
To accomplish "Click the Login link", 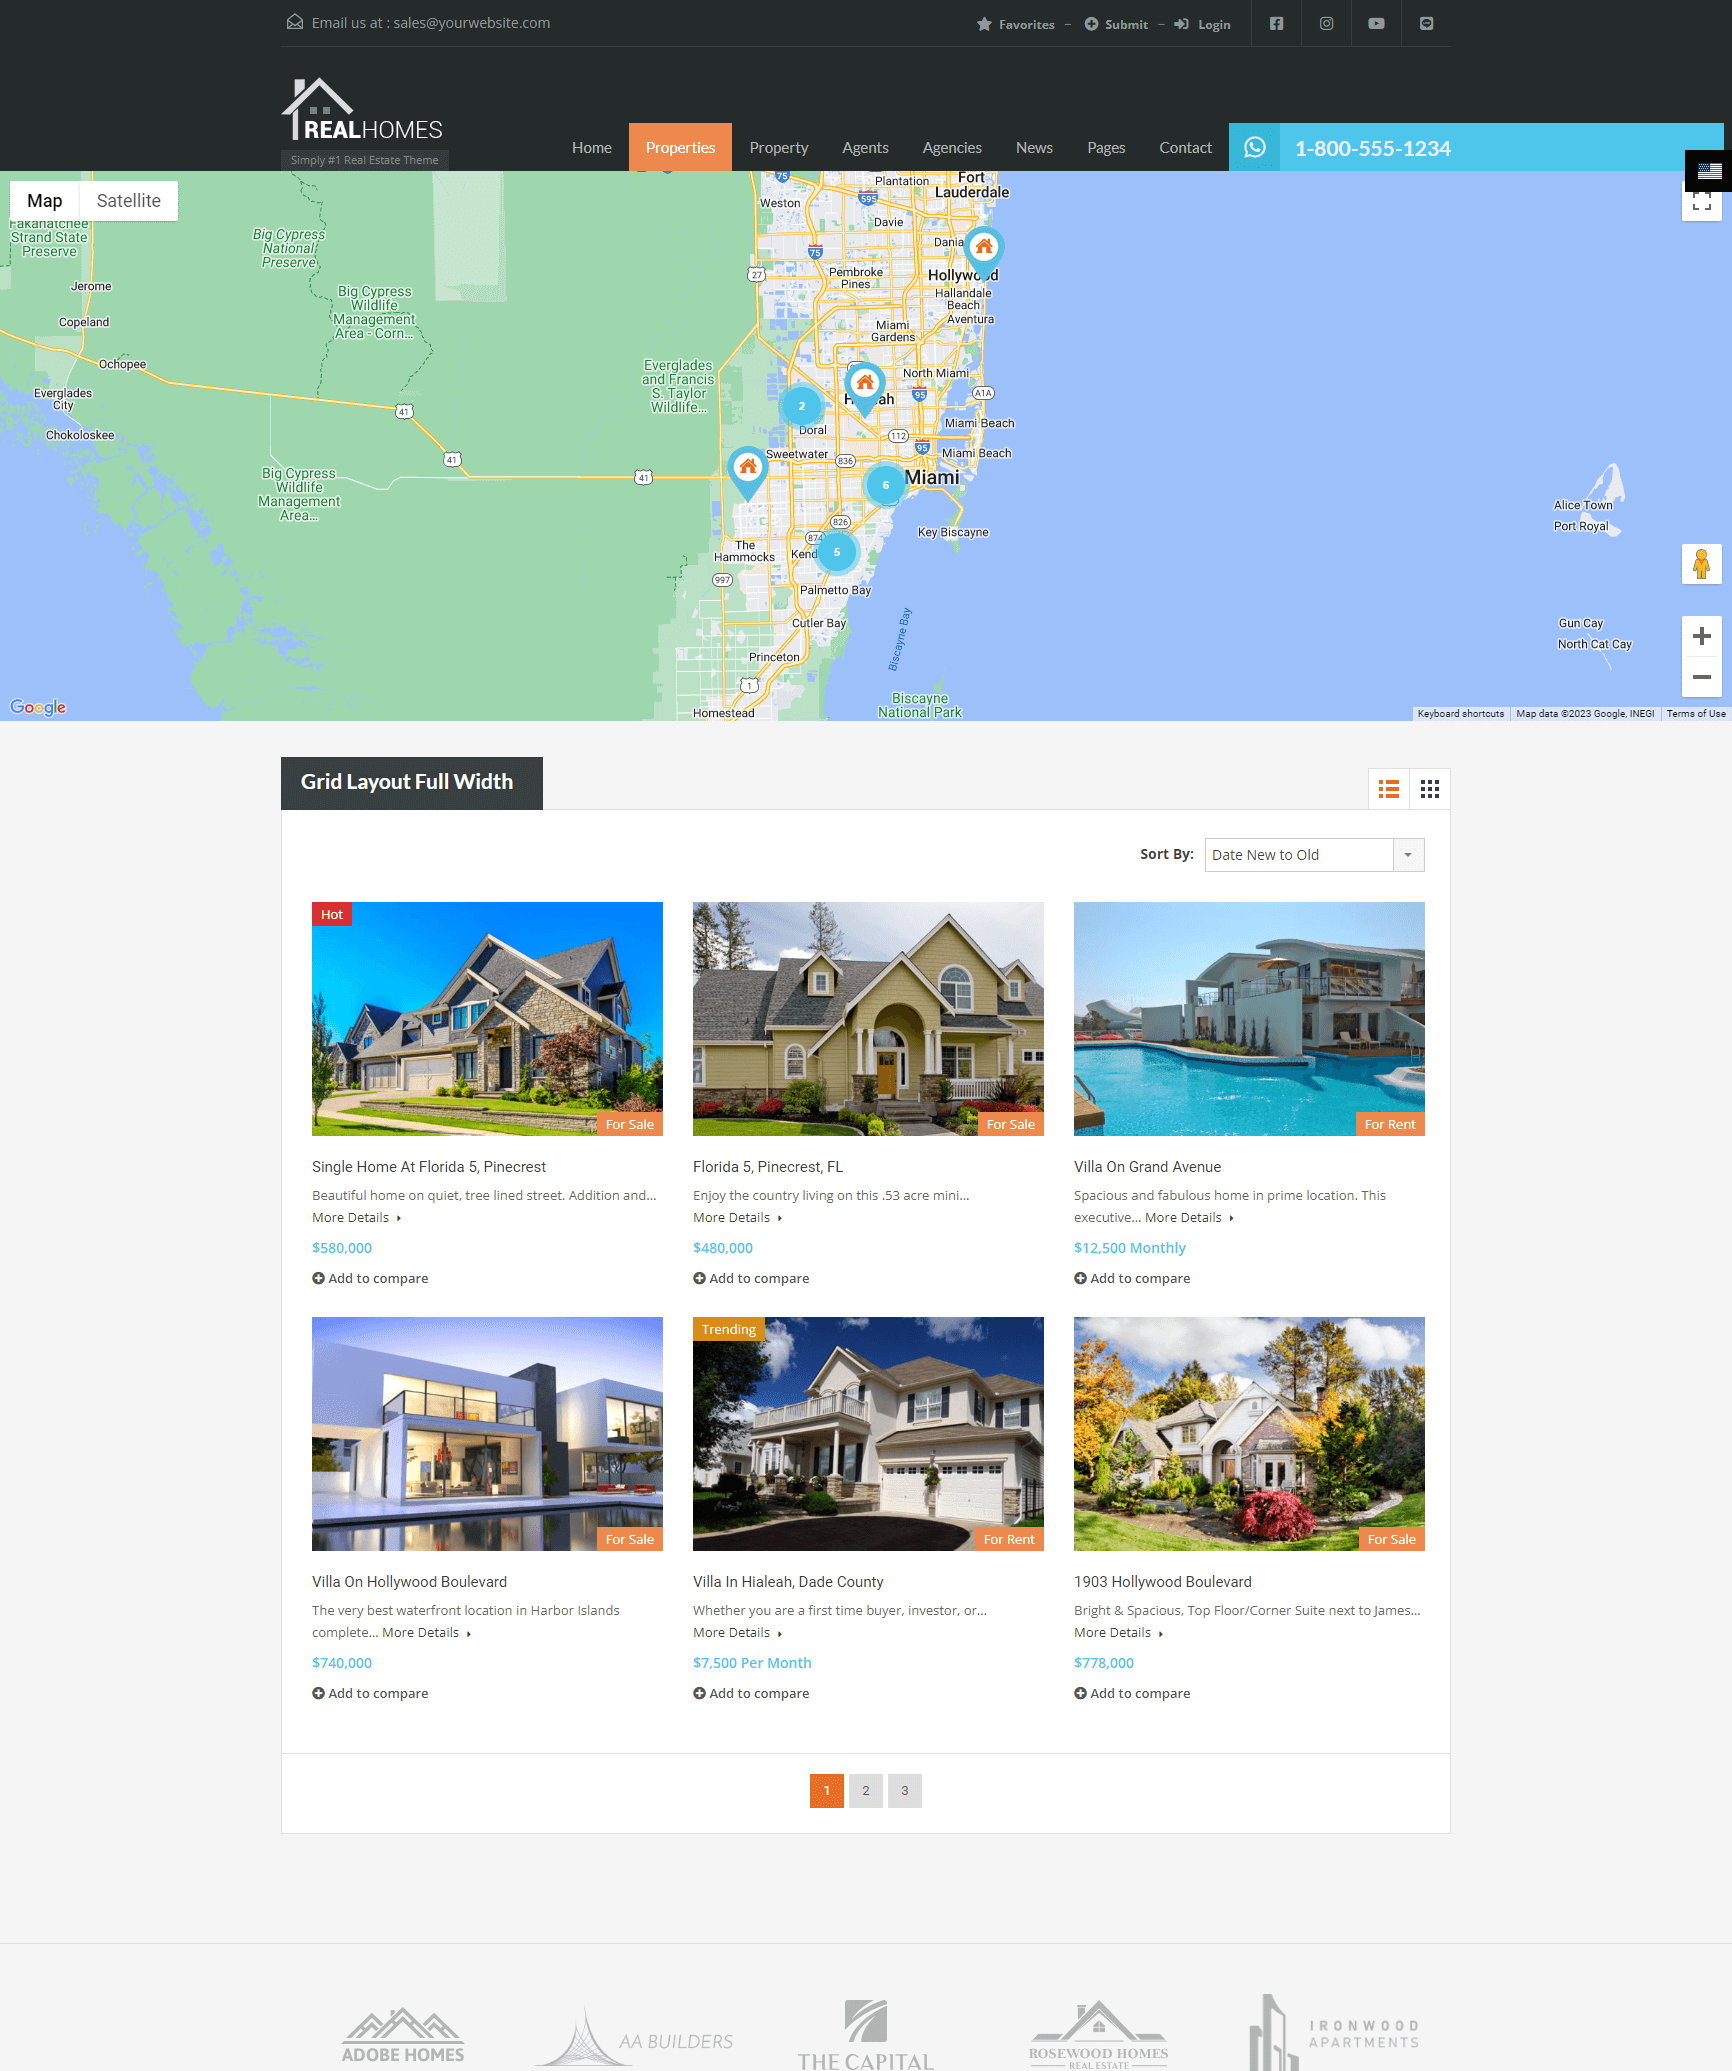I will click(1202, 24).
